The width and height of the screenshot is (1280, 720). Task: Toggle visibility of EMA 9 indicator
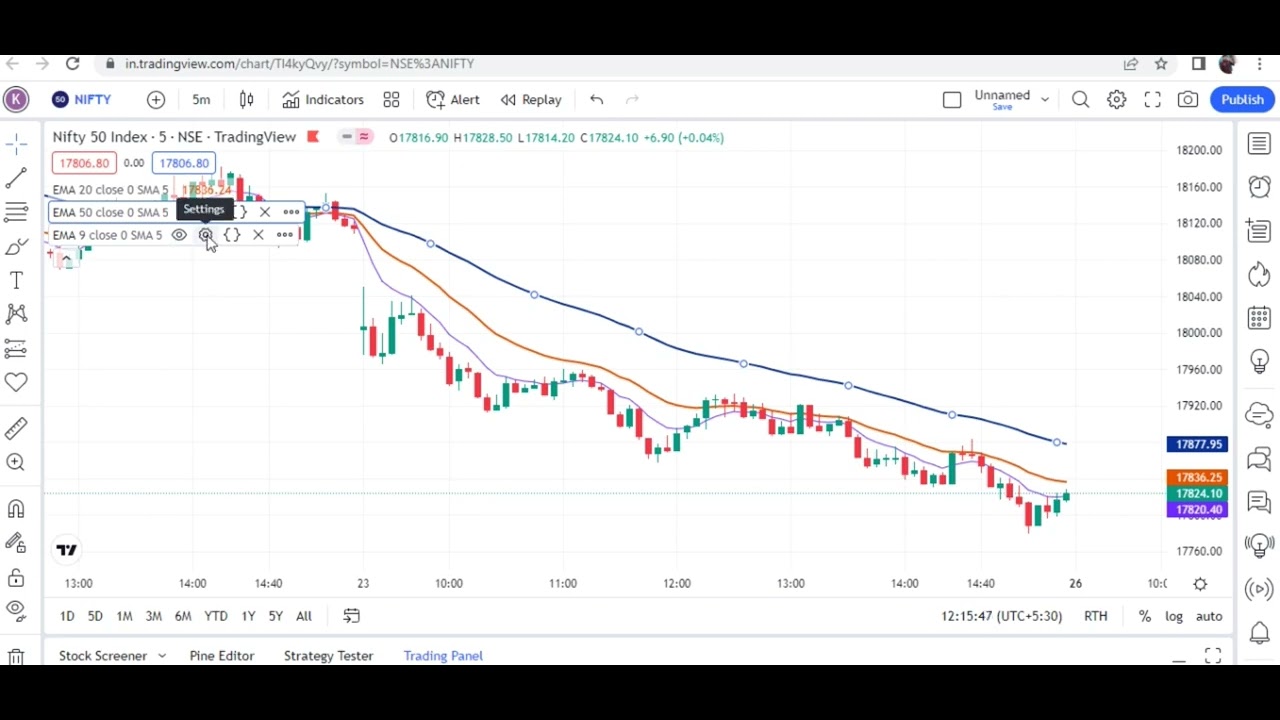[179, 235]
